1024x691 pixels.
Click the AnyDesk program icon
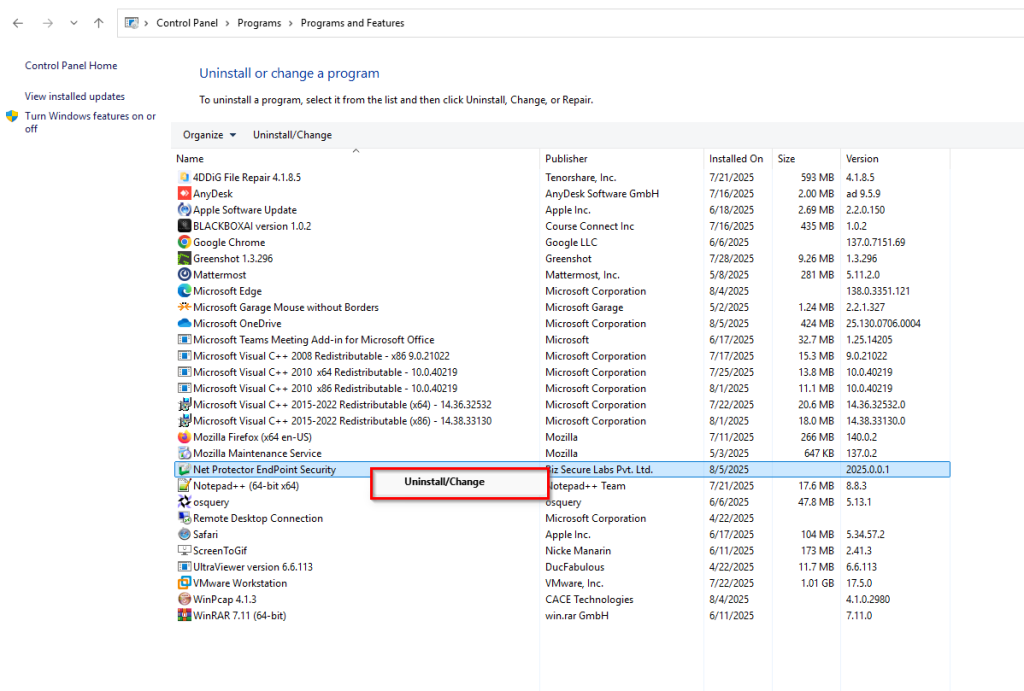184,194
